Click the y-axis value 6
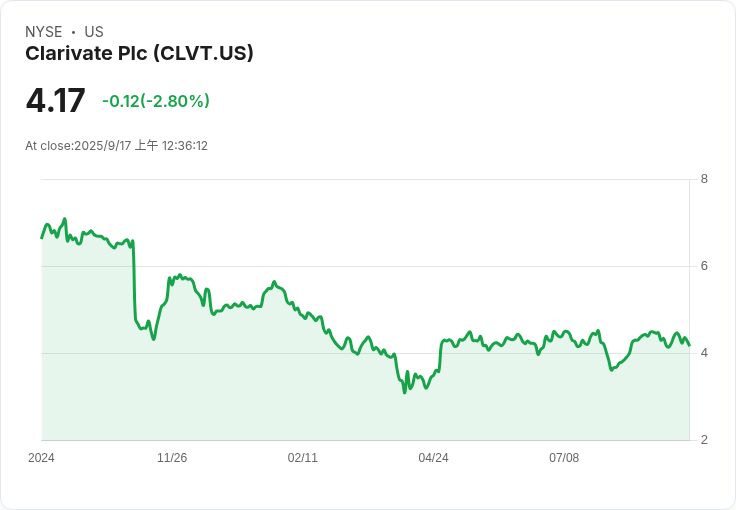Viewport: 736px width, 510px height. tap(704, 266)
